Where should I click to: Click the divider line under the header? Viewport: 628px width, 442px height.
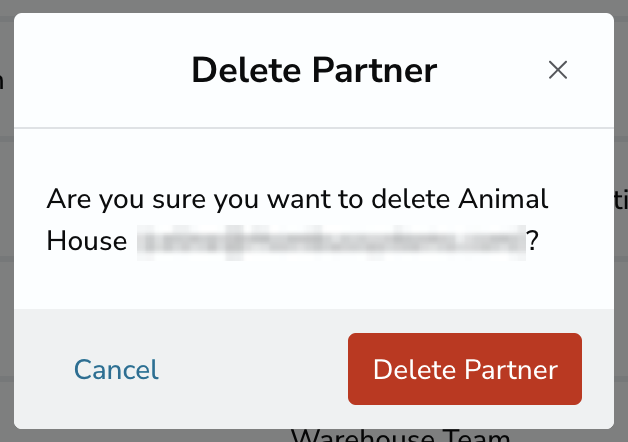click(x=314, y=128)
